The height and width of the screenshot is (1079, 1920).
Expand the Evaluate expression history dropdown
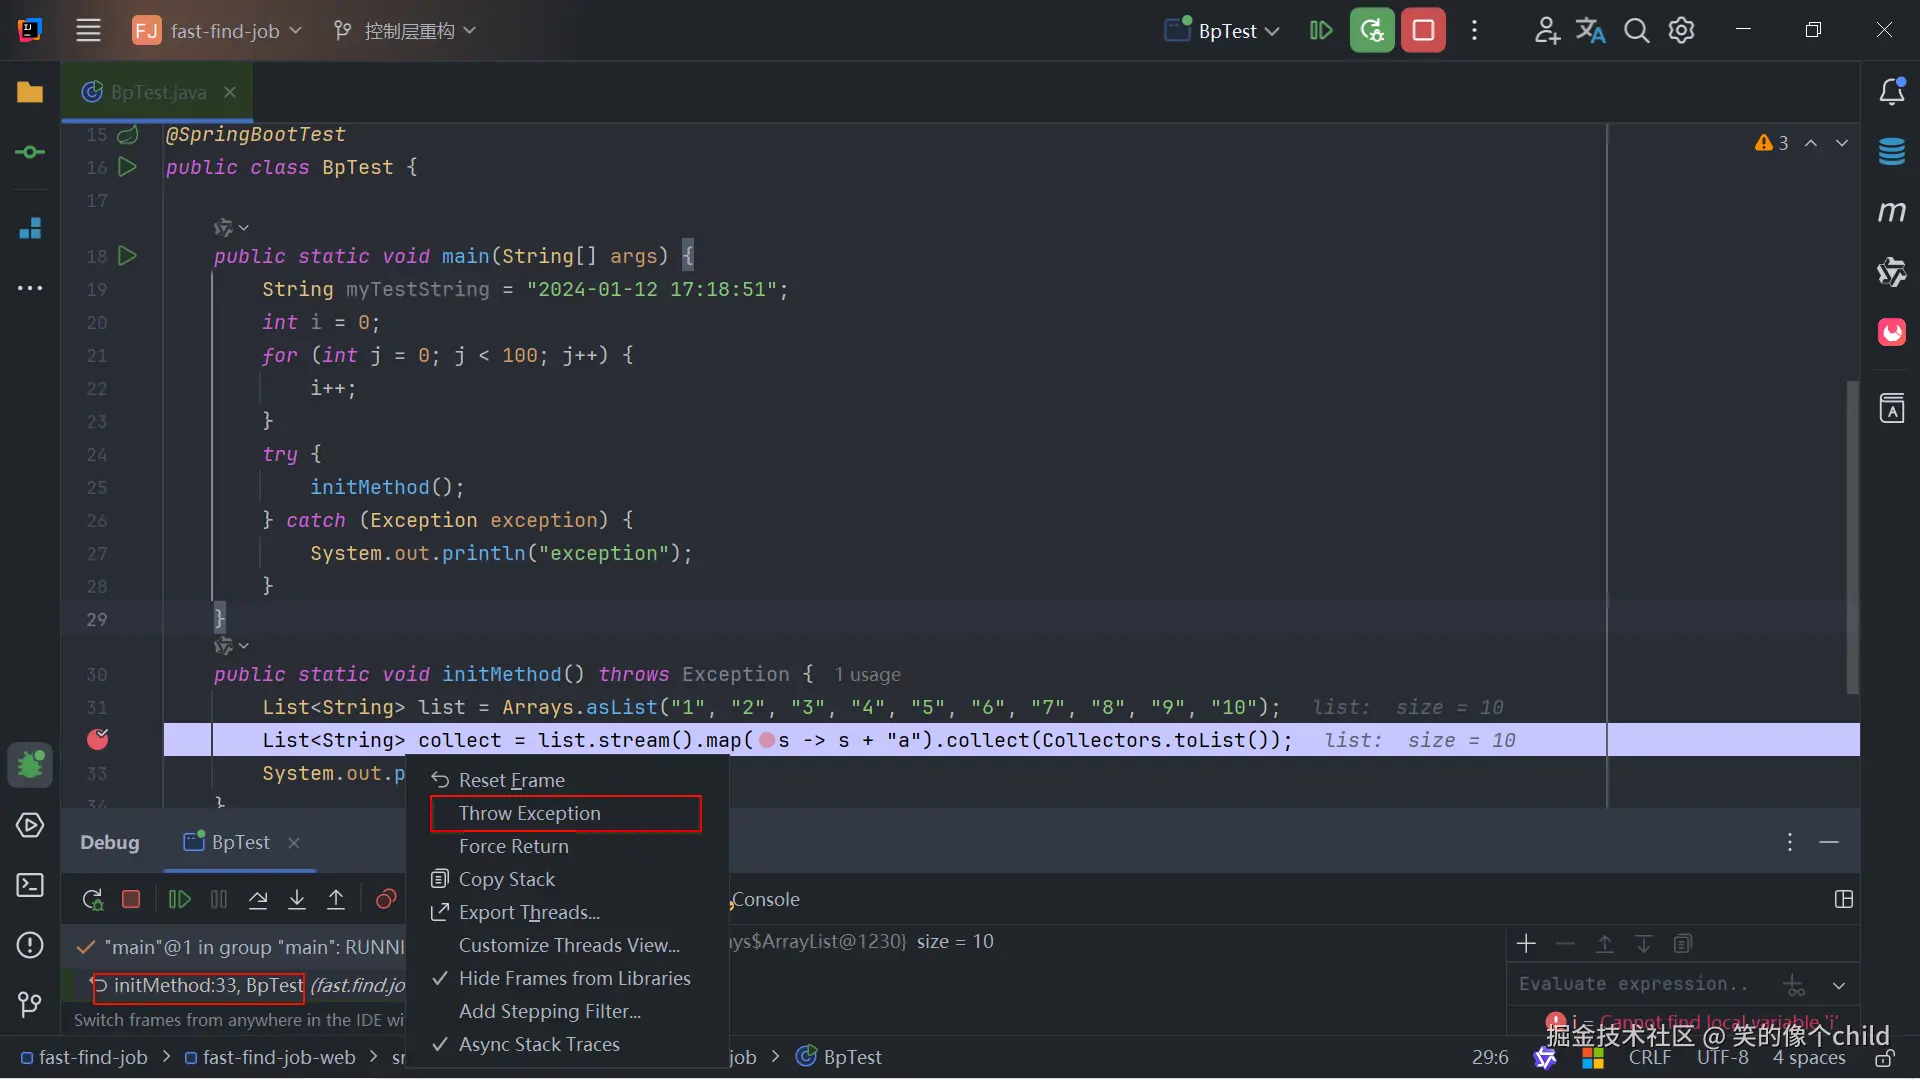[1838, 985]
